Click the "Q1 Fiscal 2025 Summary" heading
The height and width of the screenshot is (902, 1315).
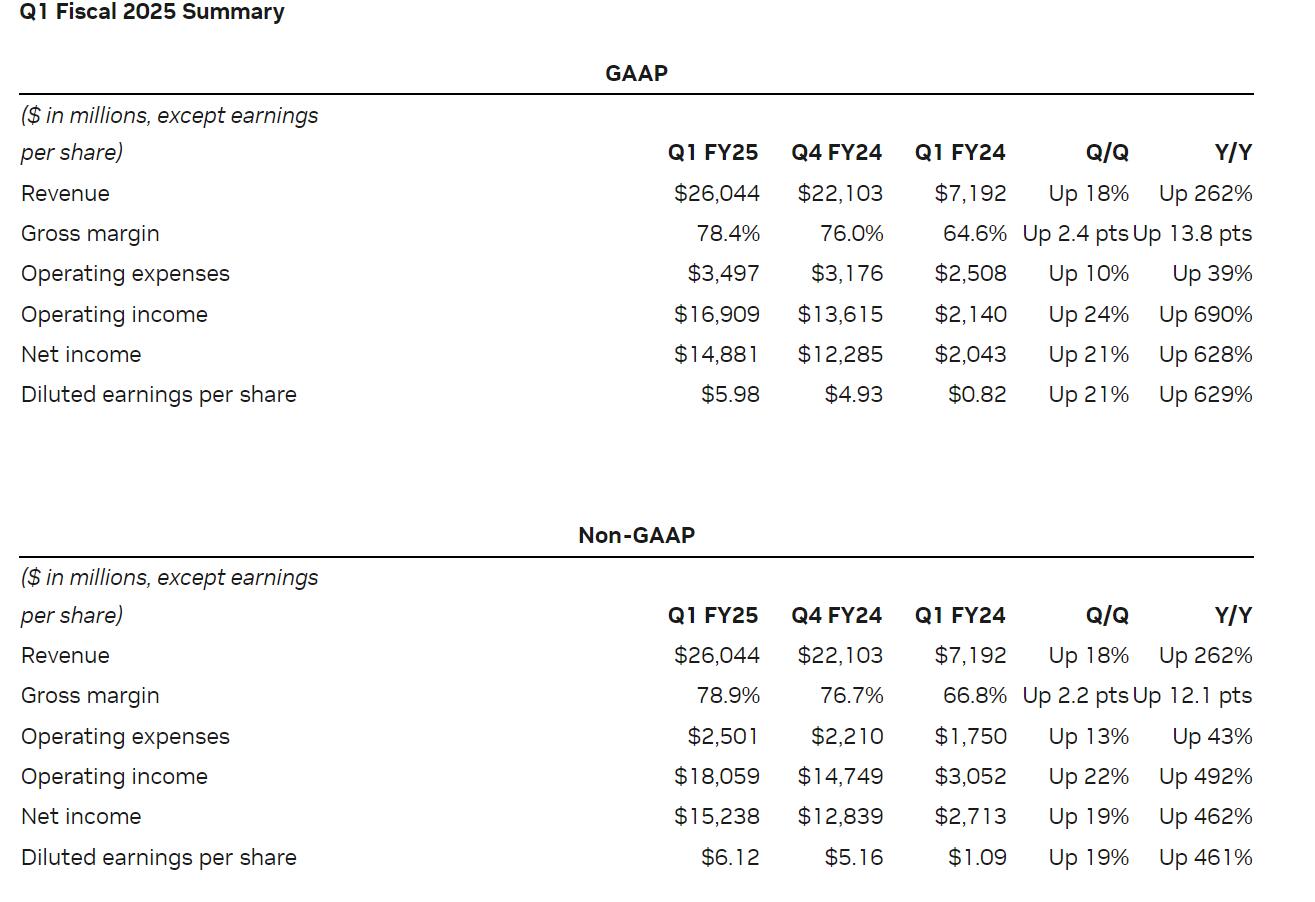(x=152, y=12)
